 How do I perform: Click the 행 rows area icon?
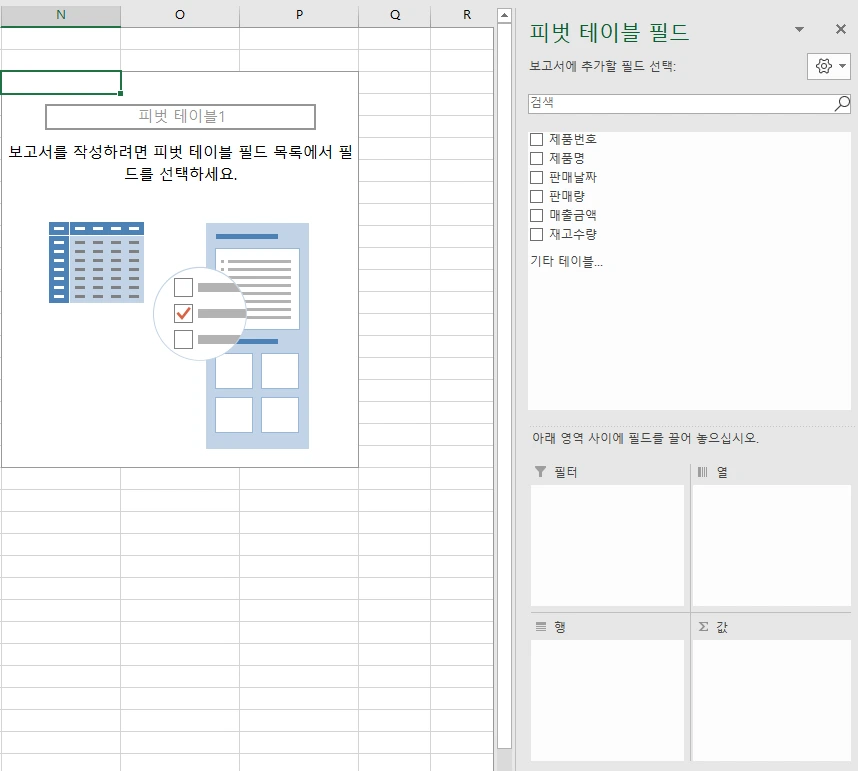point(541,626)
